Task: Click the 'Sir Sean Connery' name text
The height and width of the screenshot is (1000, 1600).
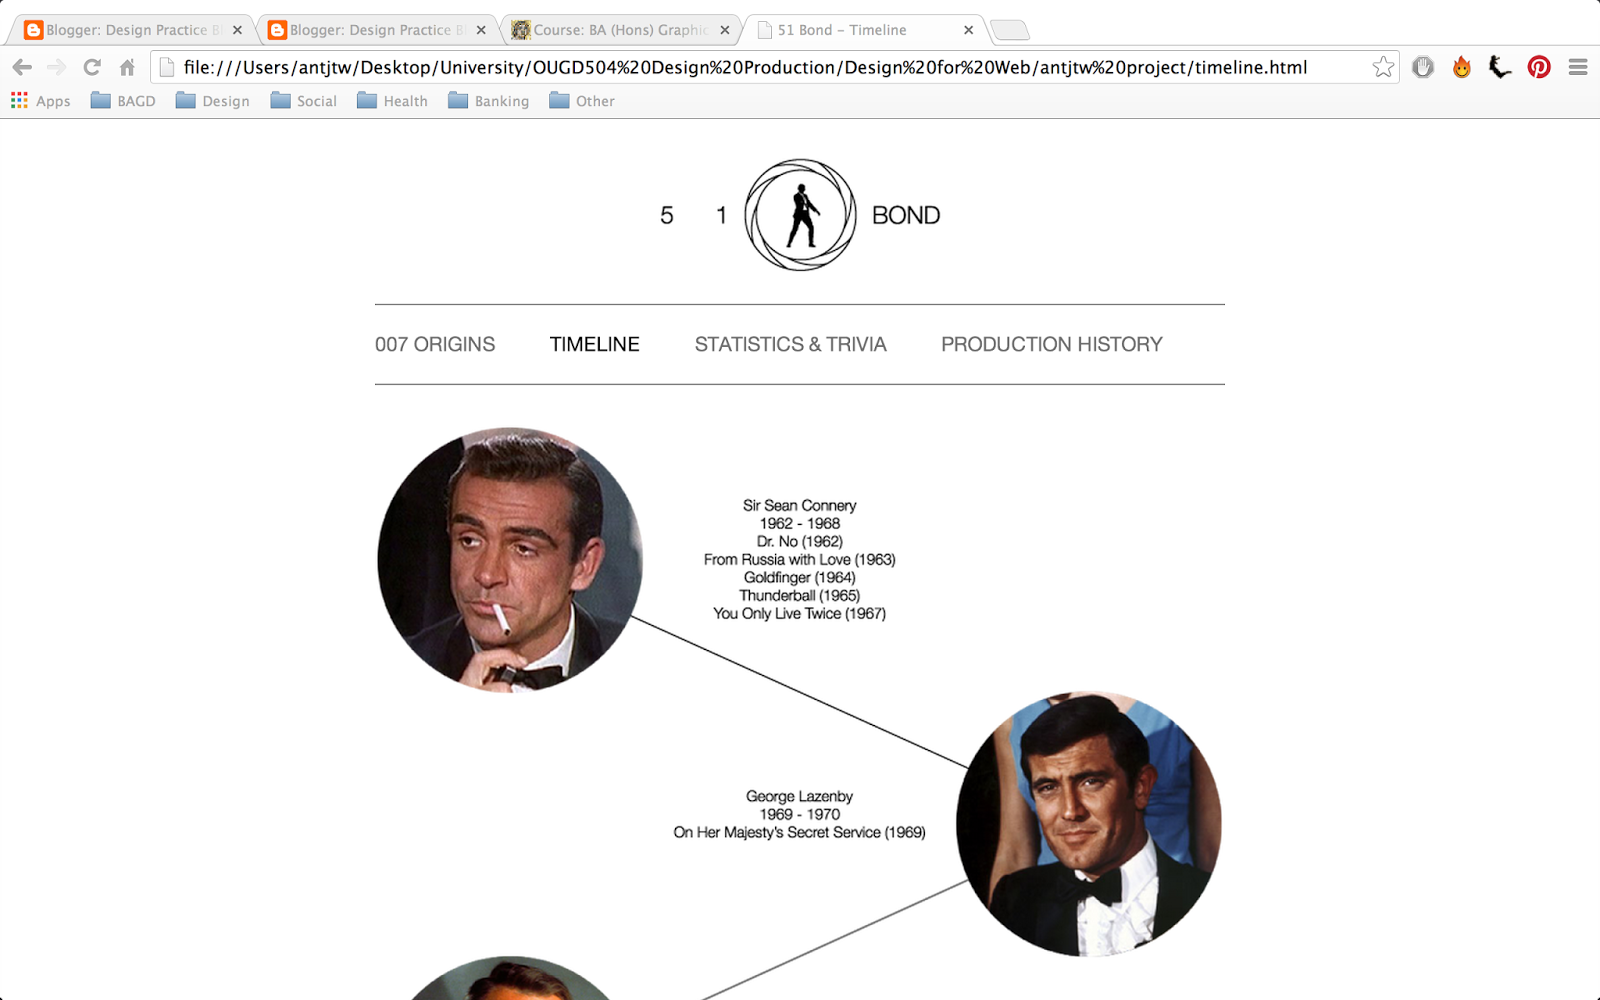Action: pyautogui.click(x=799, y=505)
